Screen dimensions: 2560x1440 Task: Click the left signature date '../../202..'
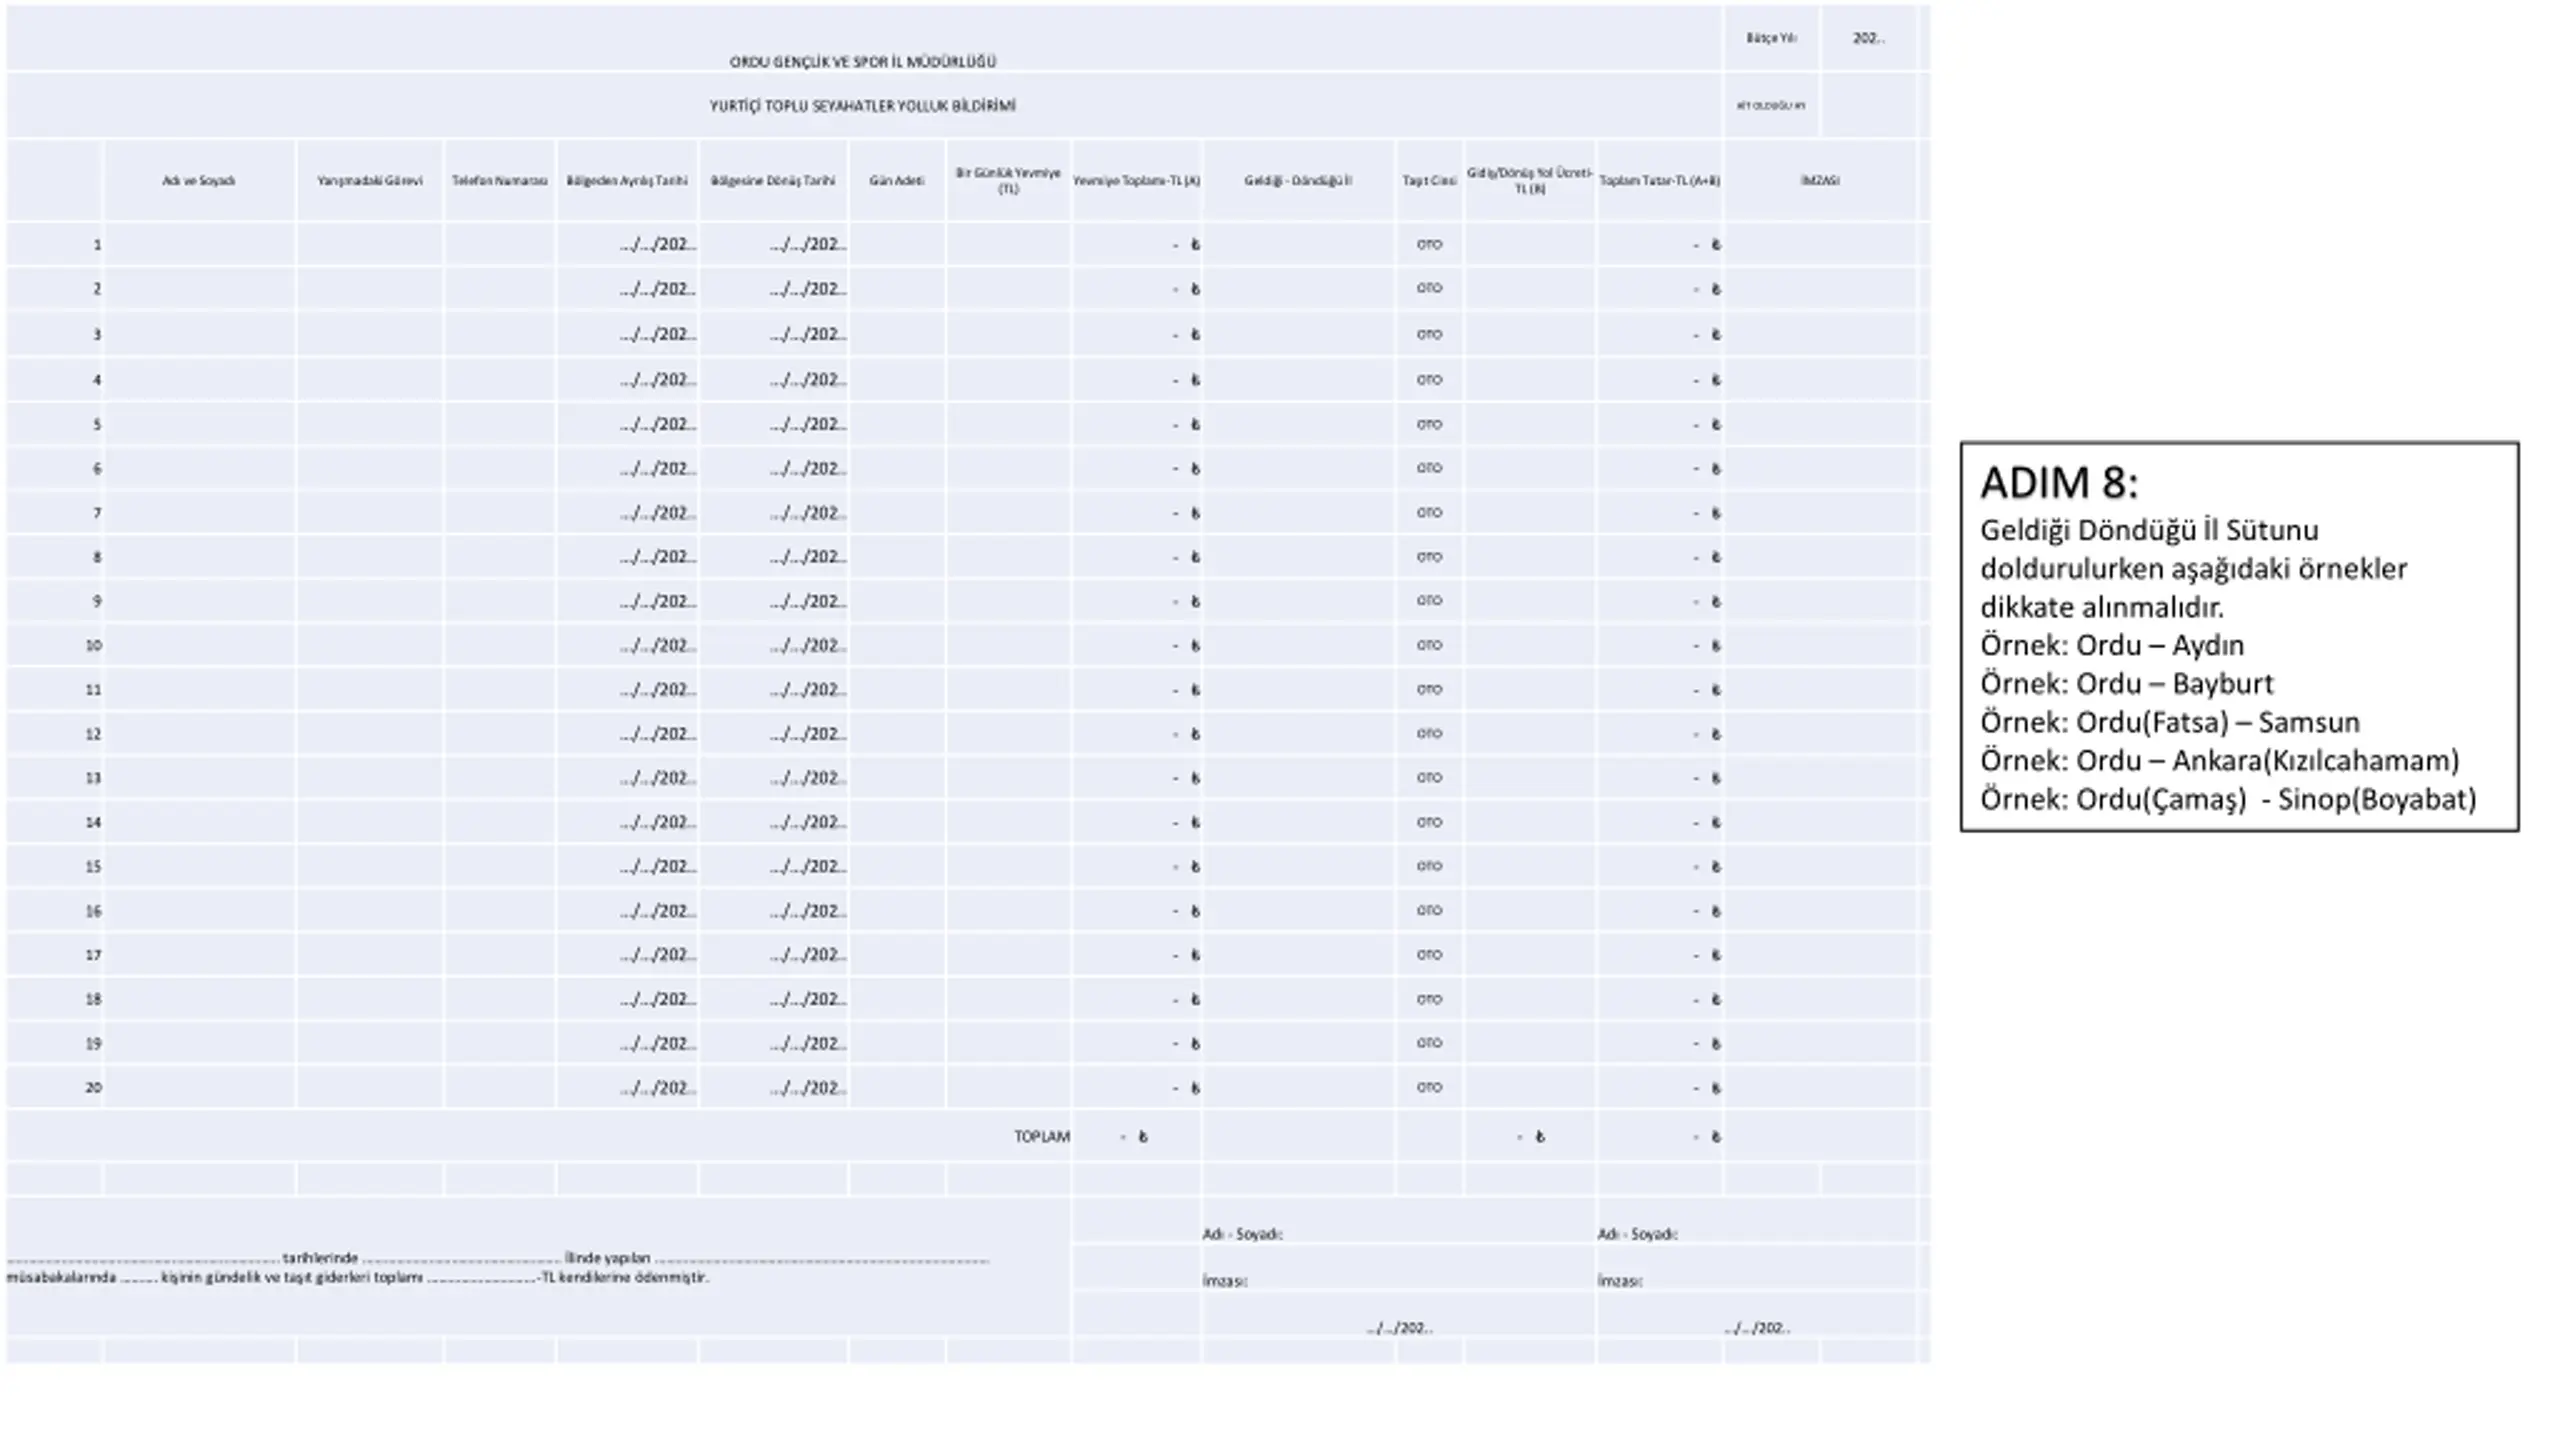(1399, 1328)
